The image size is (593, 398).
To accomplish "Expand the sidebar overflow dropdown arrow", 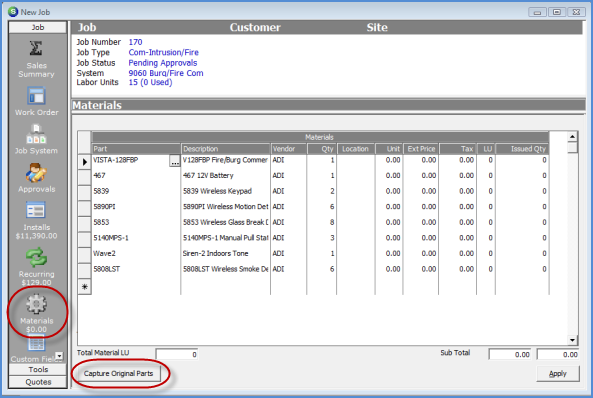I will (59, 356).
